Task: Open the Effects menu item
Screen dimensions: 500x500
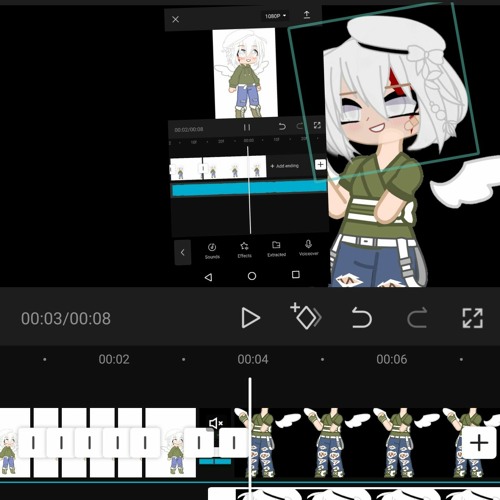Action: coord(244,250)
